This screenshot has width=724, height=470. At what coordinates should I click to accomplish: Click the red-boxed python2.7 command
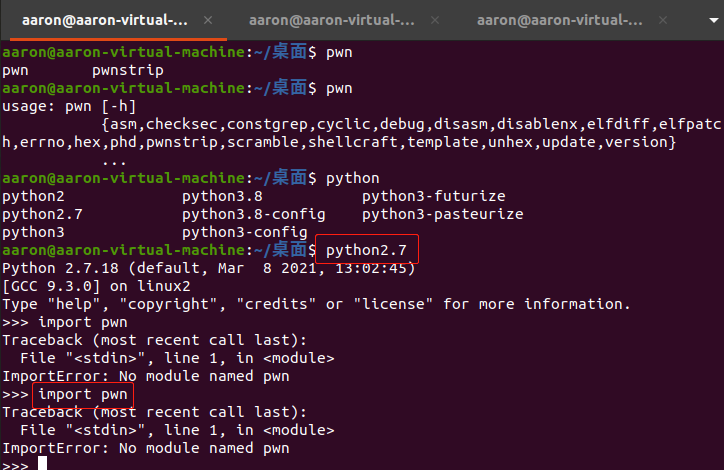tap(367, 249)
